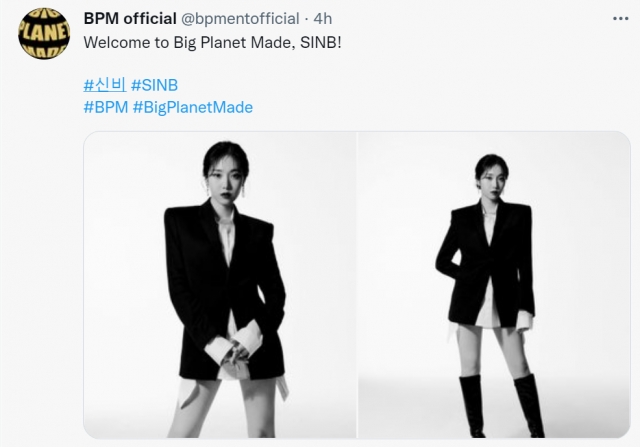
Task: Search the underlined hashtag on the third line
Action: (x=105, y=85)
